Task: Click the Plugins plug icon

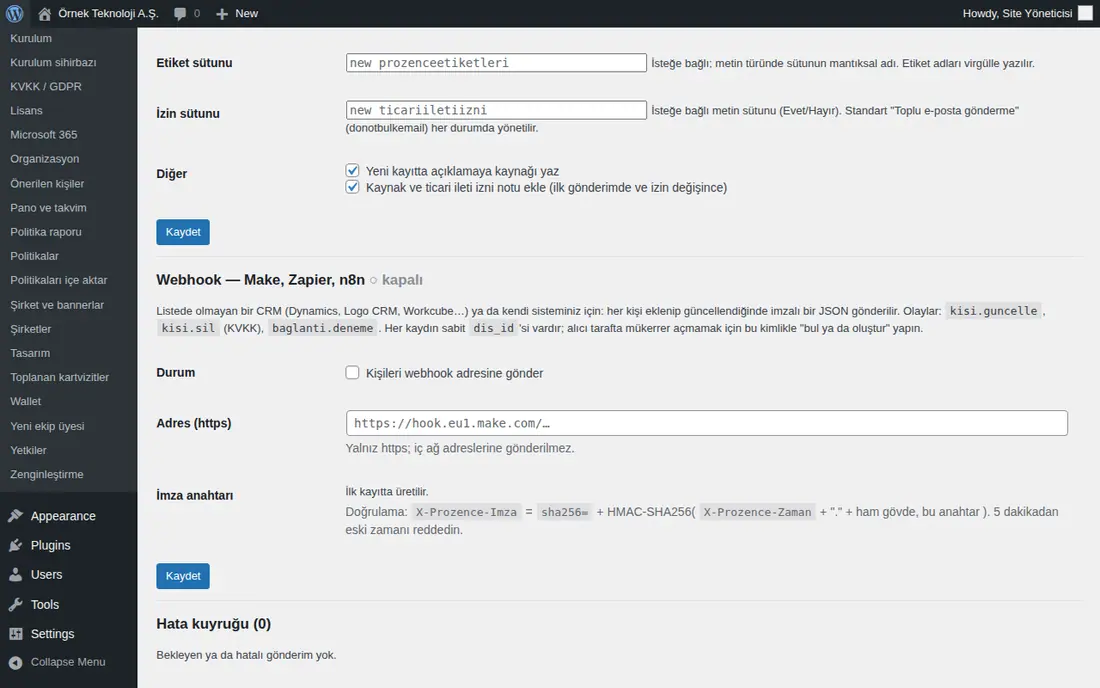Action: click(x=15, y=545)
